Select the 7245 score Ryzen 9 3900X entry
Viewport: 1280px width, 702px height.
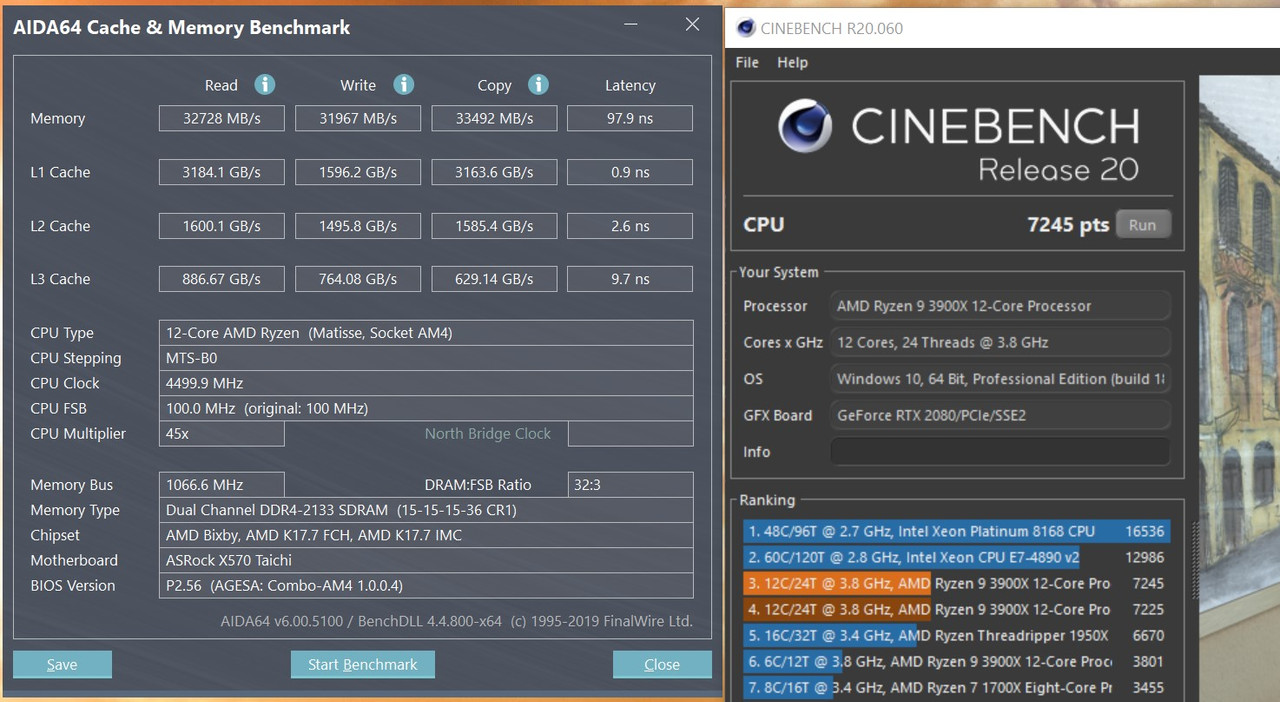click(956, 583)
